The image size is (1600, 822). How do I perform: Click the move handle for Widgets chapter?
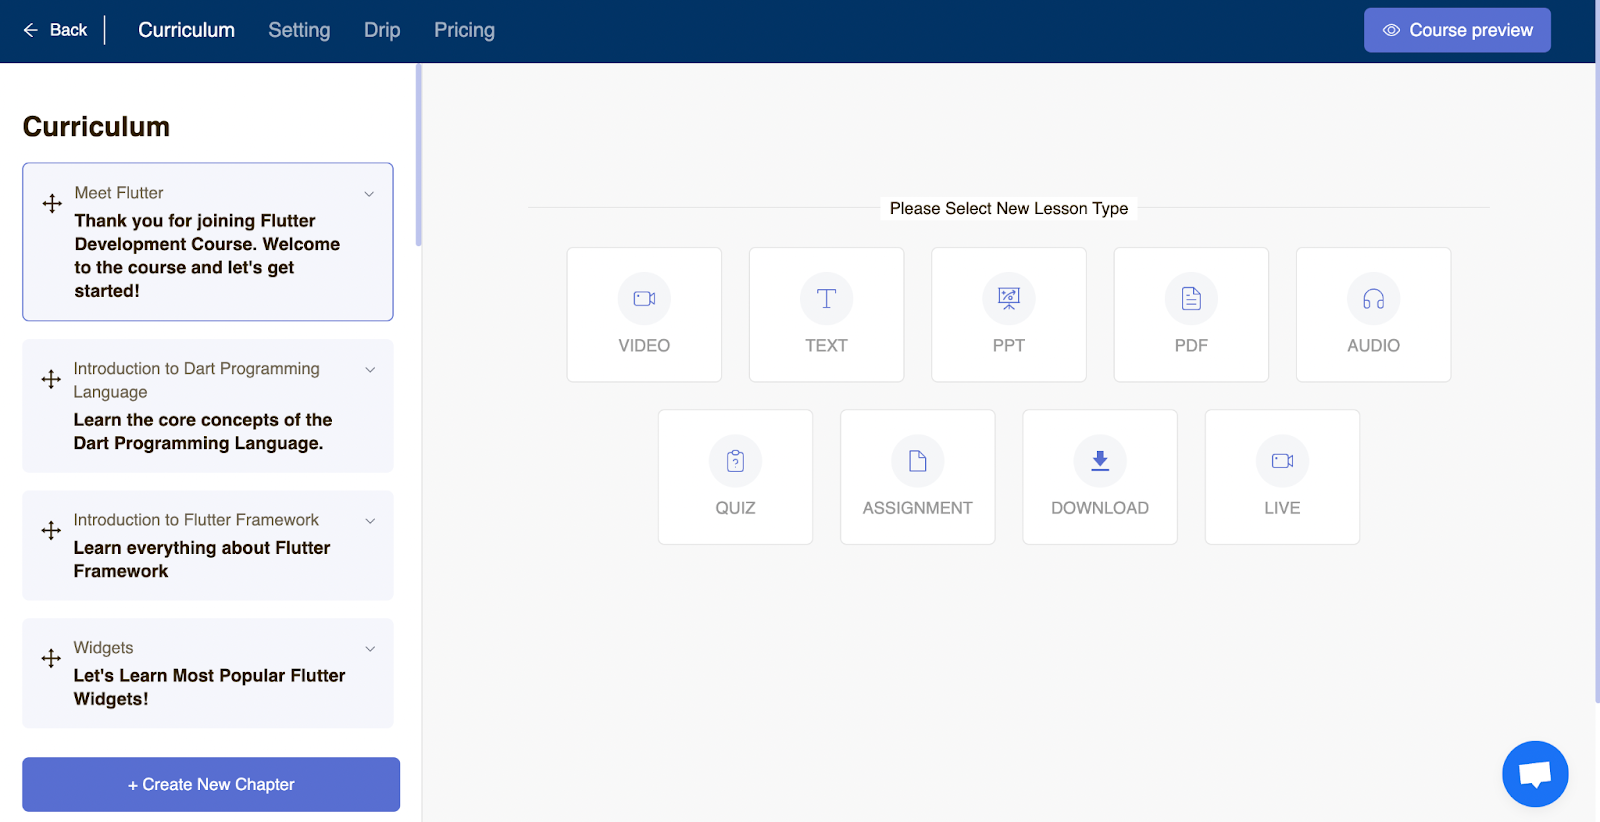[x=51, y=659]
